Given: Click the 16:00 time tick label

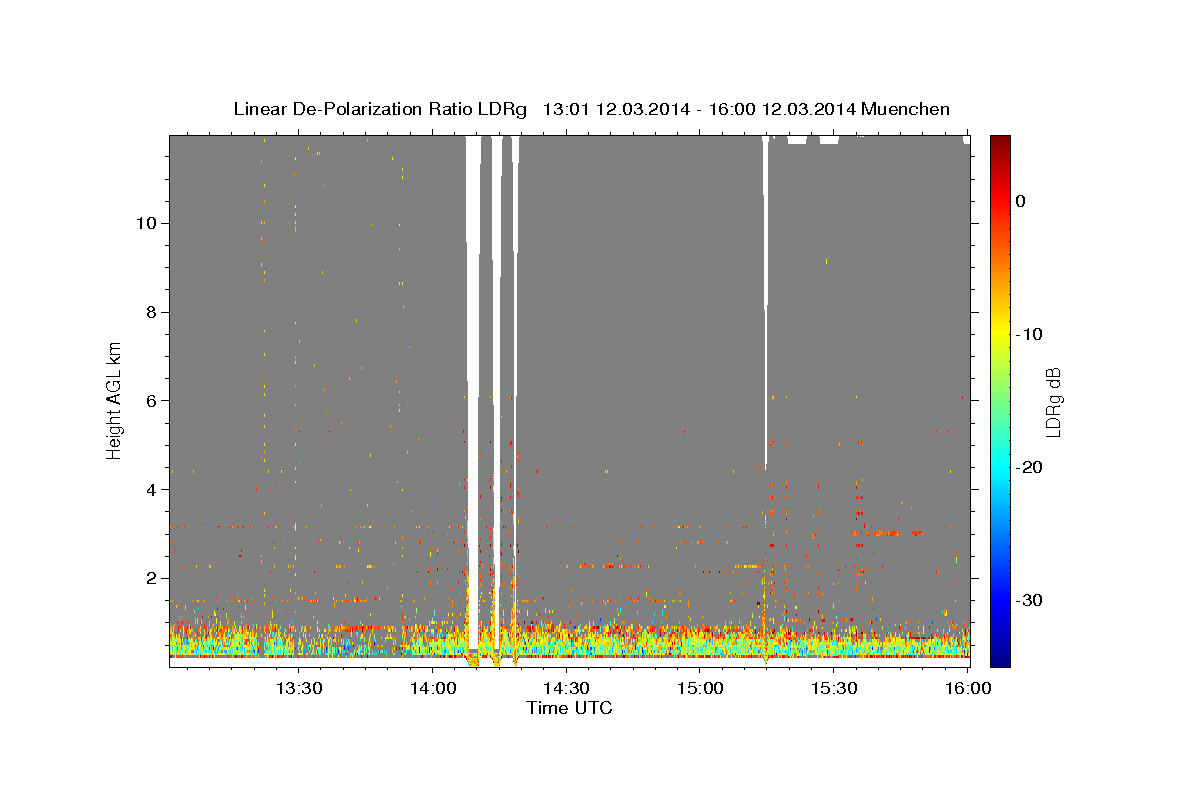Looking at the screenshot, I should coord(968,688).
